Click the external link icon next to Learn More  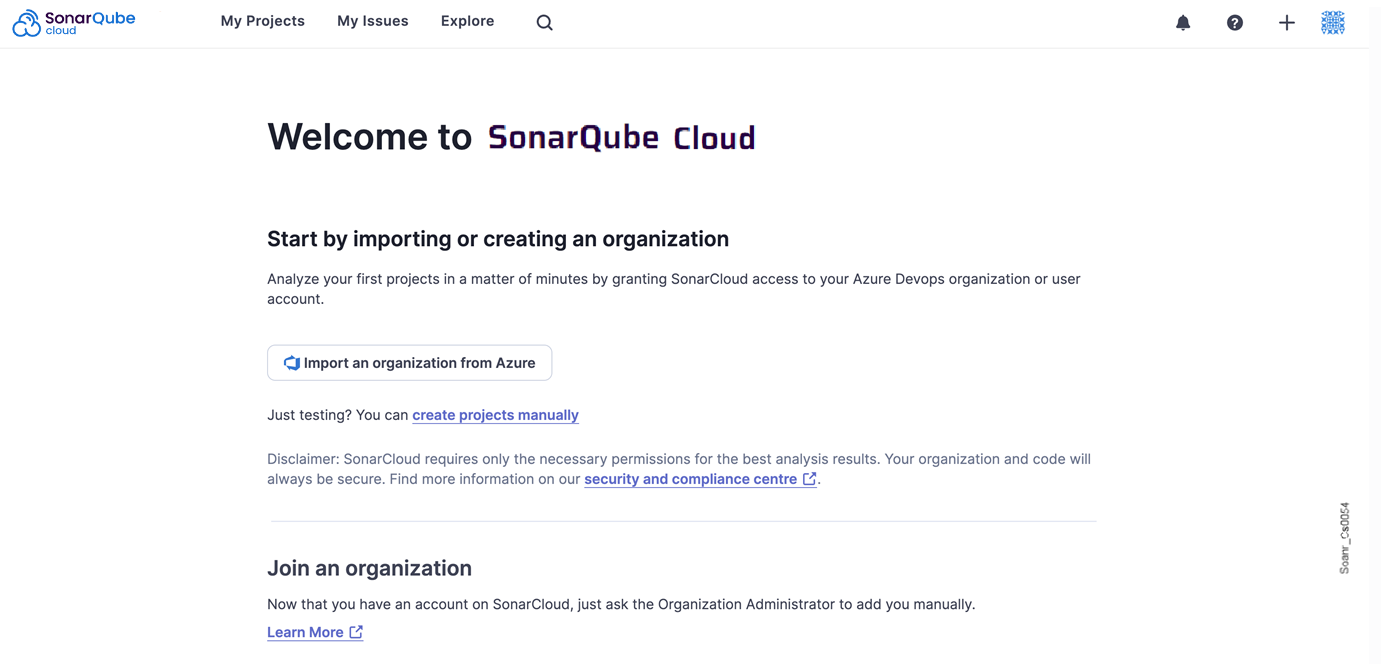tap(356, 631)
